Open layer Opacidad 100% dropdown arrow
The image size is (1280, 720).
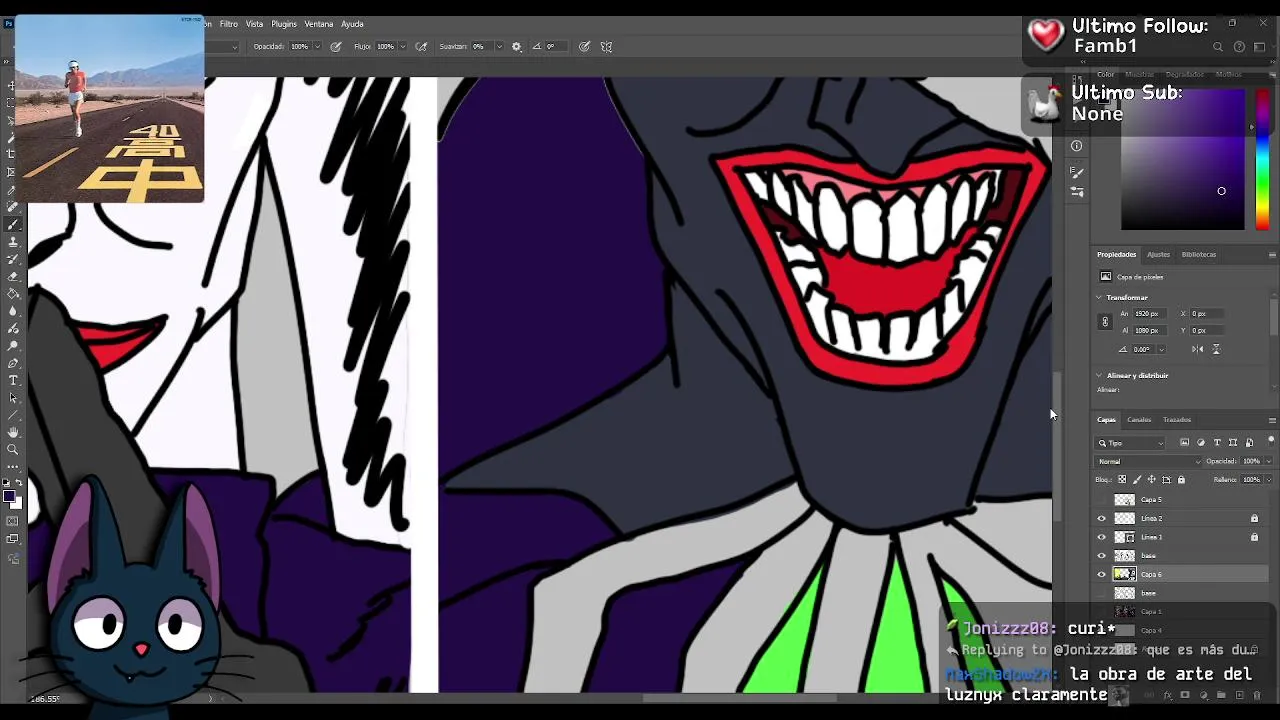(x=1269, y=461)
